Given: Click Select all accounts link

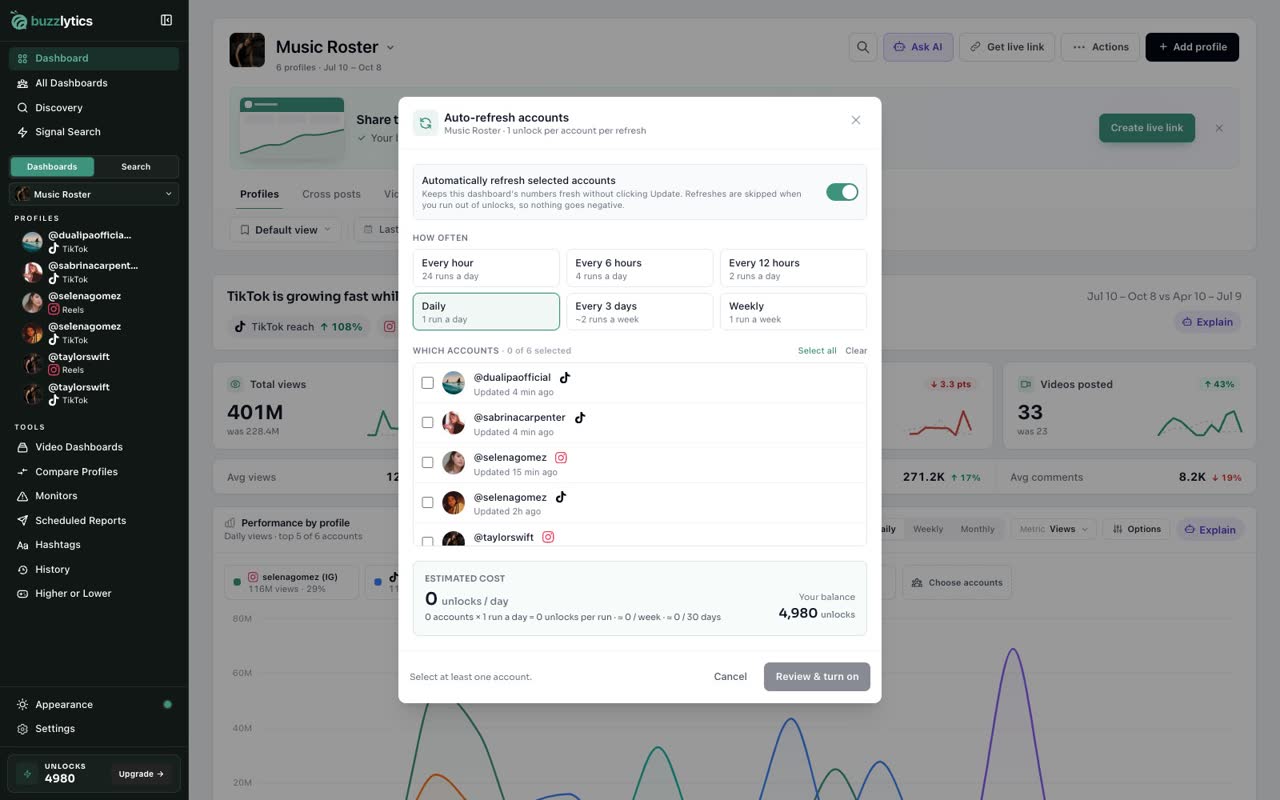Looking at the screenshot, I should point(817,351).
